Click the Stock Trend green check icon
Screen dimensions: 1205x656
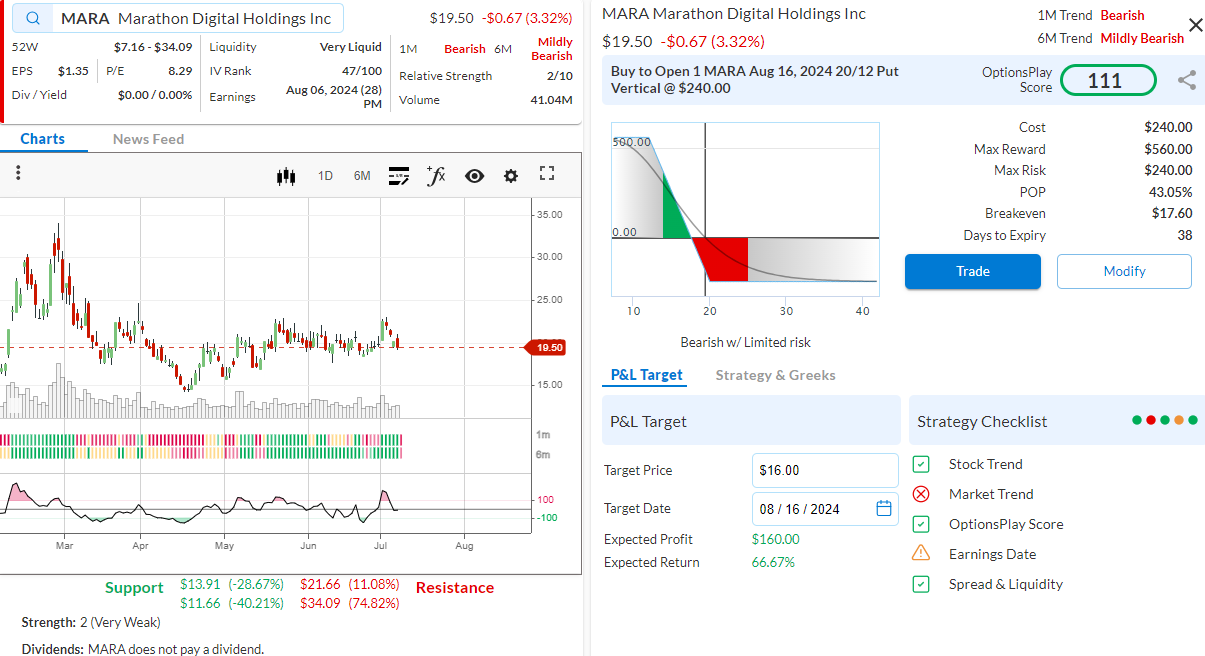[921, 464]
